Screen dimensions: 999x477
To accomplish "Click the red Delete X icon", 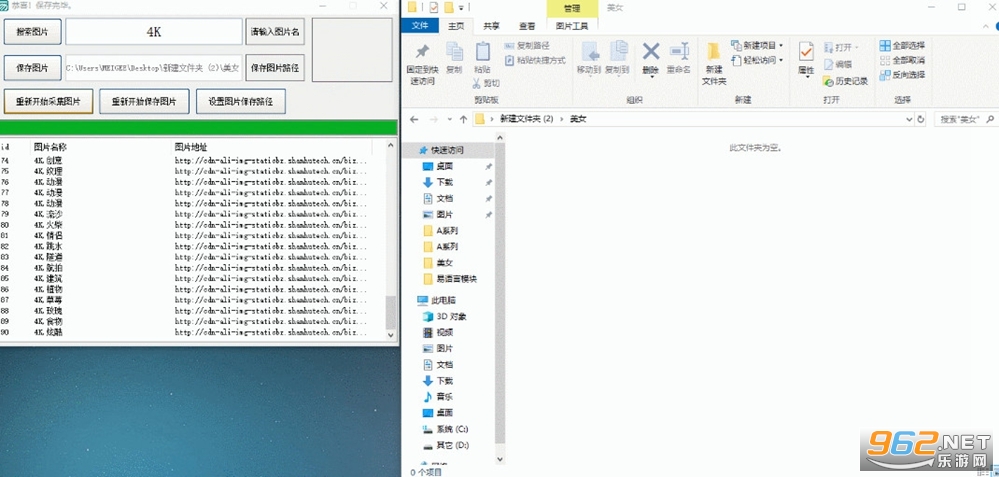I will point(650,52).
